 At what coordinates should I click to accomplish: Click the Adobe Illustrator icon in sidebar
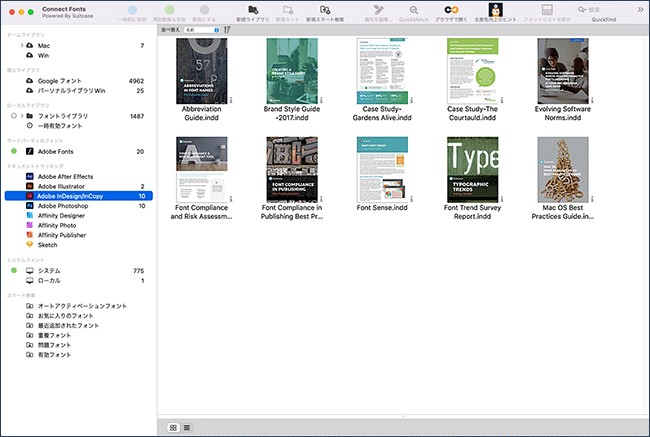pos(29,187)
